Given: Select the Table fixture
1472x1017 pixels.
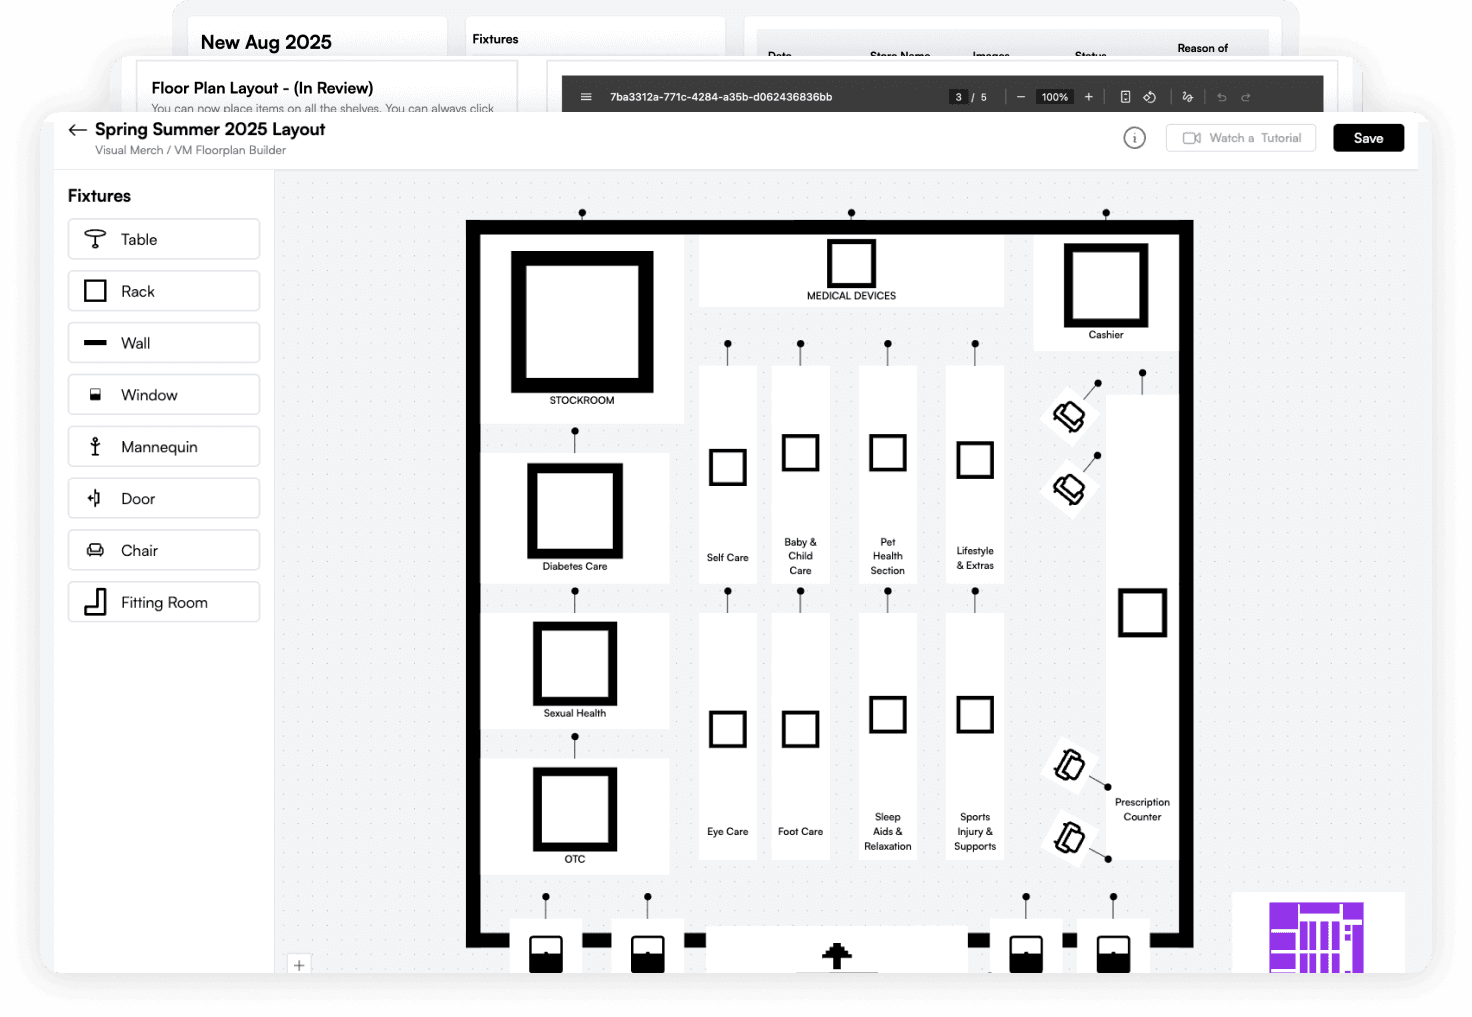Looking at the screenshot, I should click(x=164, y=239).
